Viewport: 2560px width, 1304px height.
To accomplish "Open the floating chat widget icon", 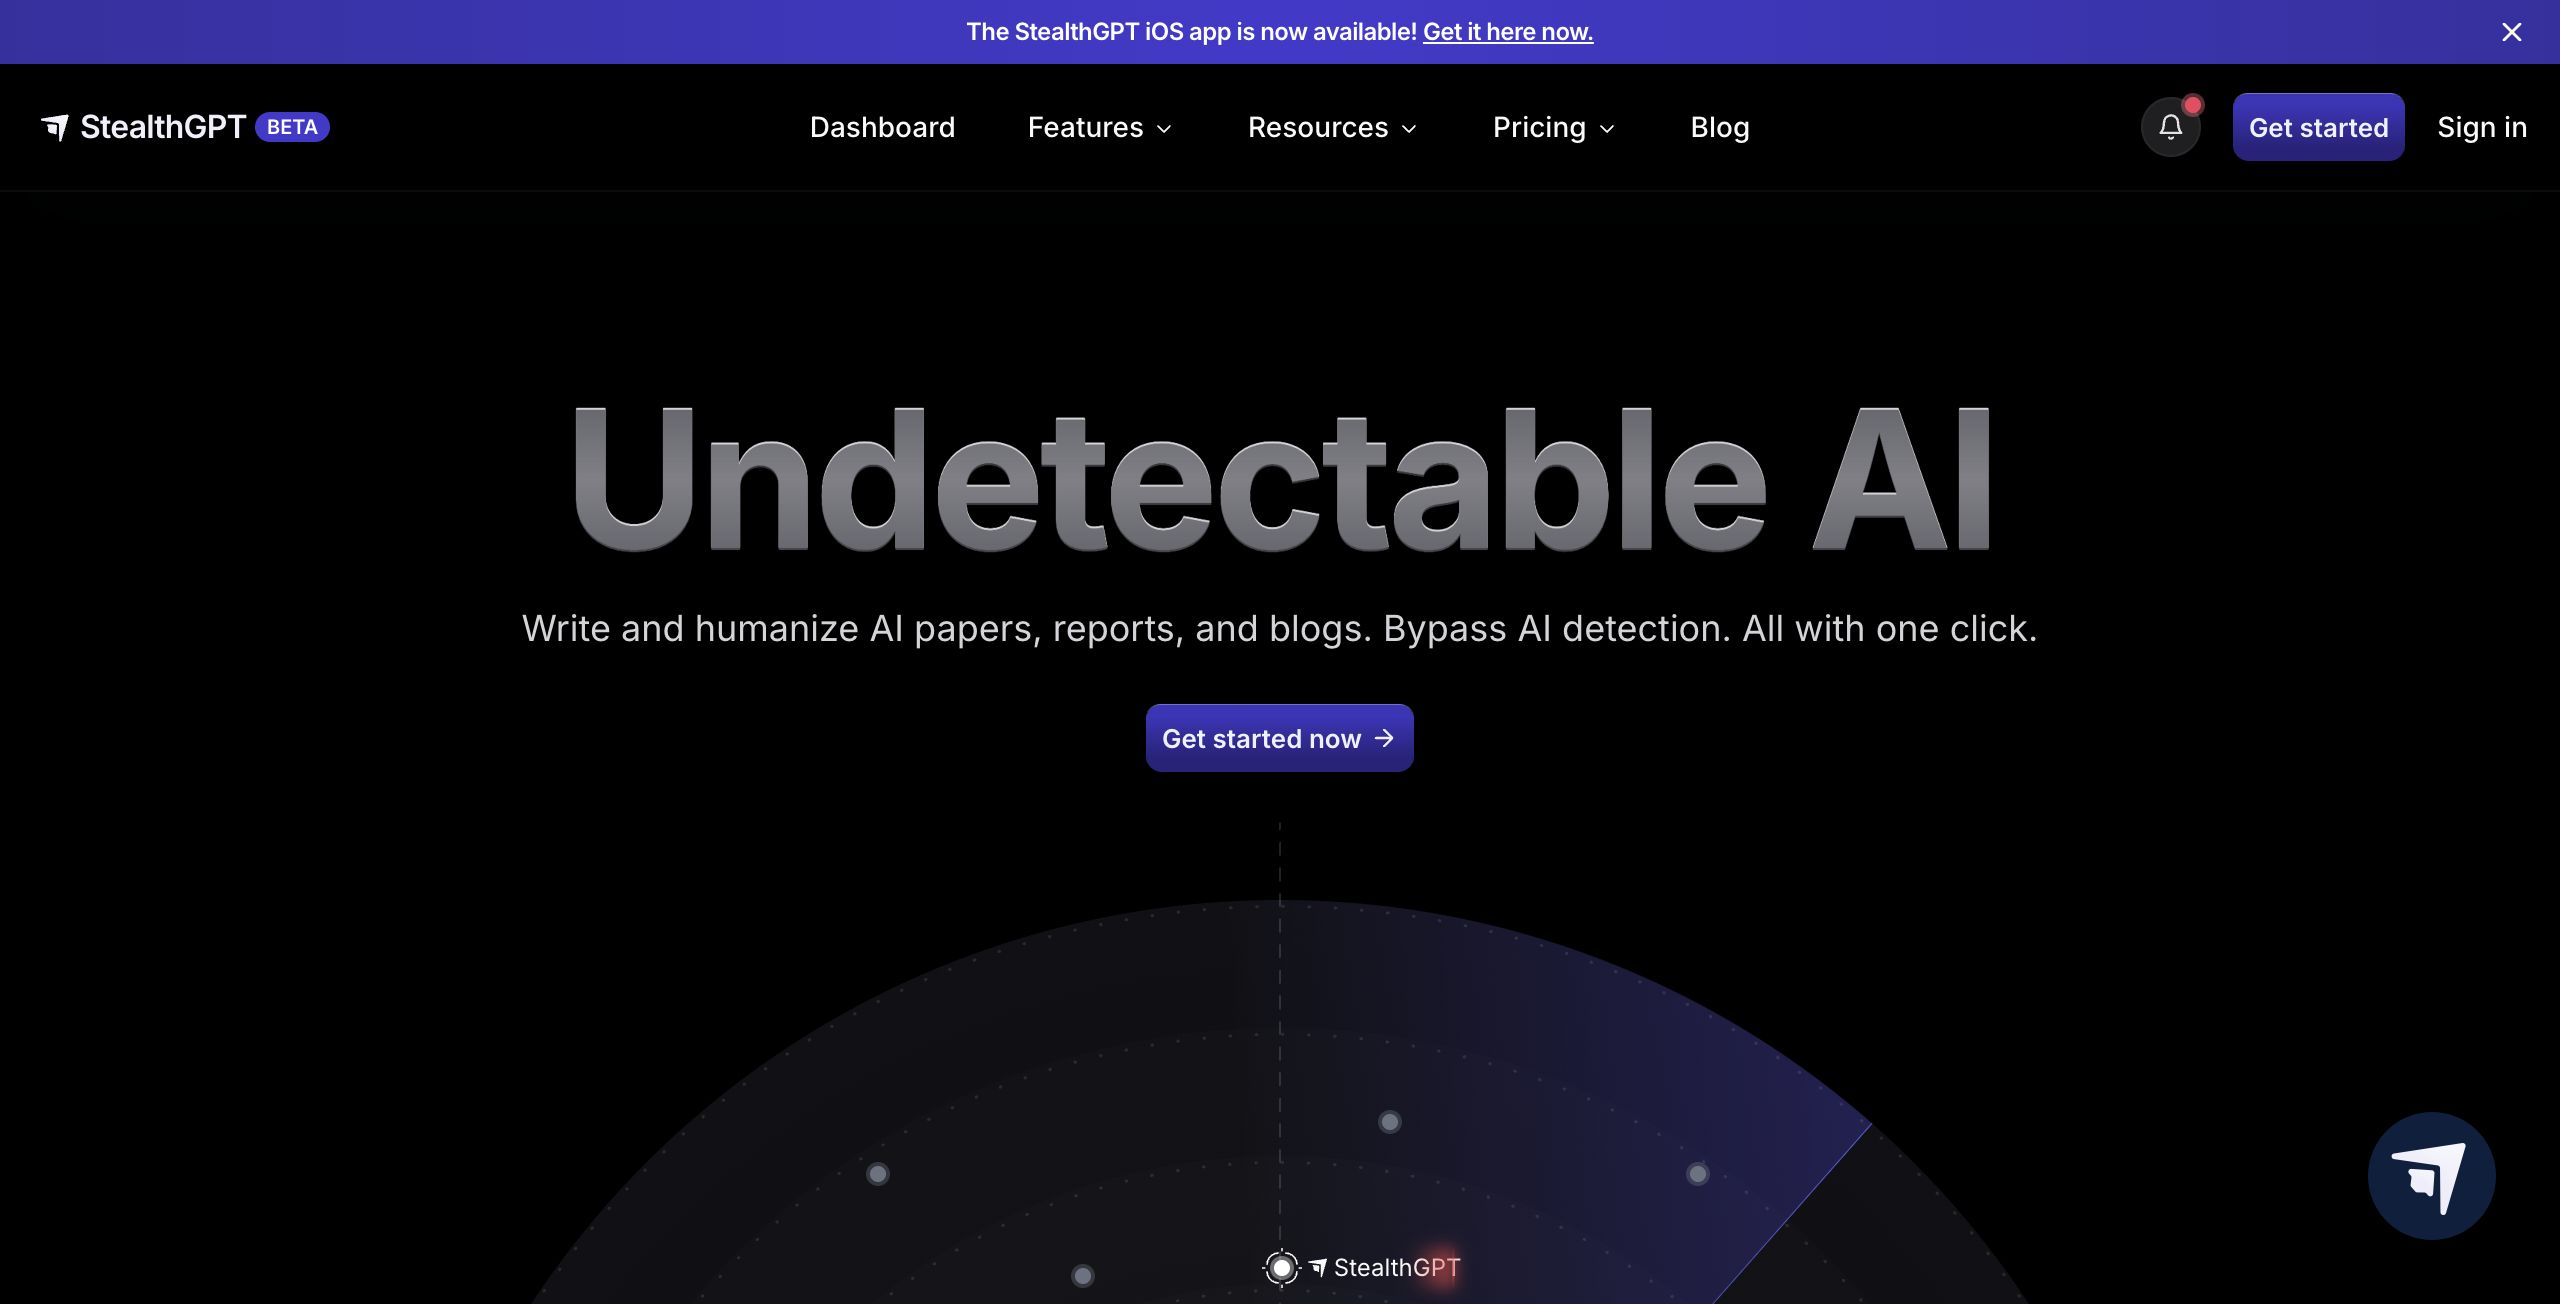I will point(2431,1176).
